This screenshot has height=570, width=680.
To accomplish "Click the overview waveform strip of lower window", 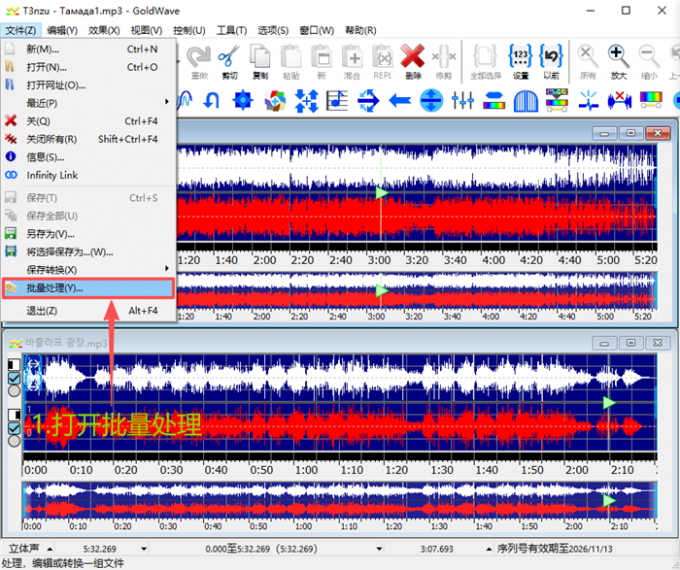I will pos(338,500).
